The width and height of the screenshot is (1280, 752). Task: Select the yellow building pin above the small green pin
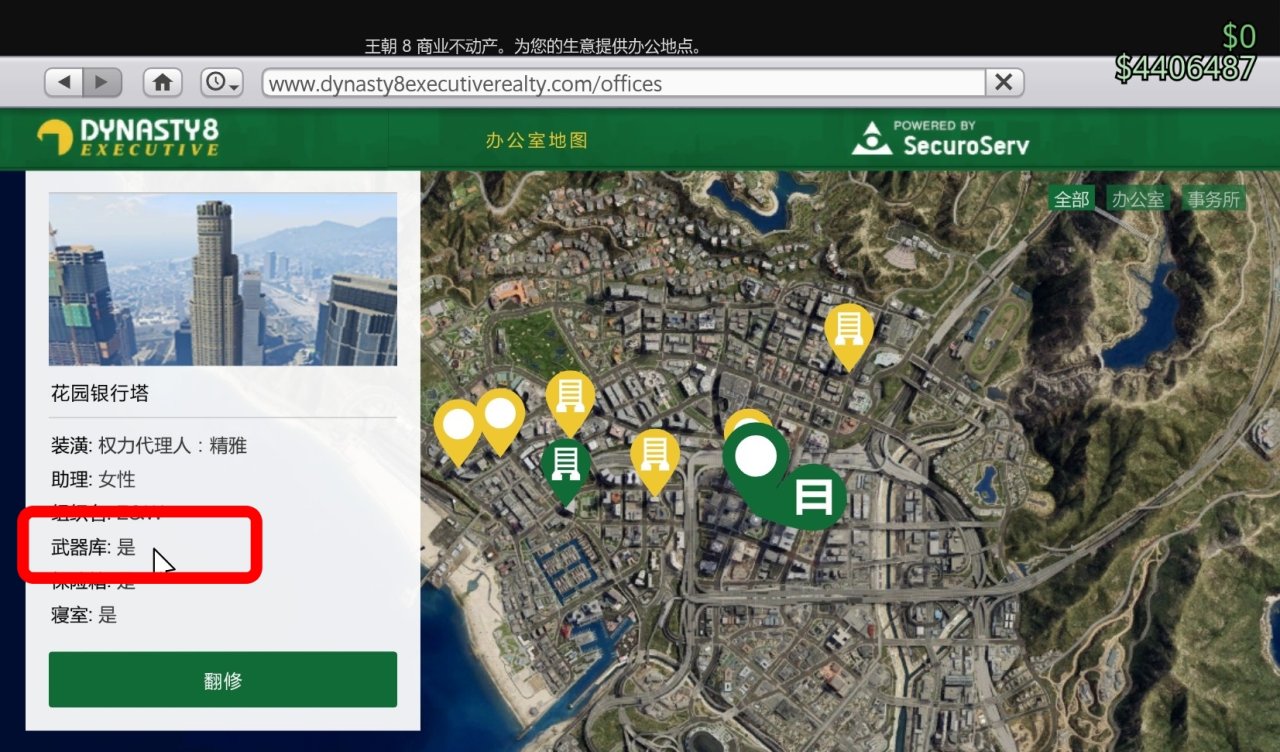[571, 400]
